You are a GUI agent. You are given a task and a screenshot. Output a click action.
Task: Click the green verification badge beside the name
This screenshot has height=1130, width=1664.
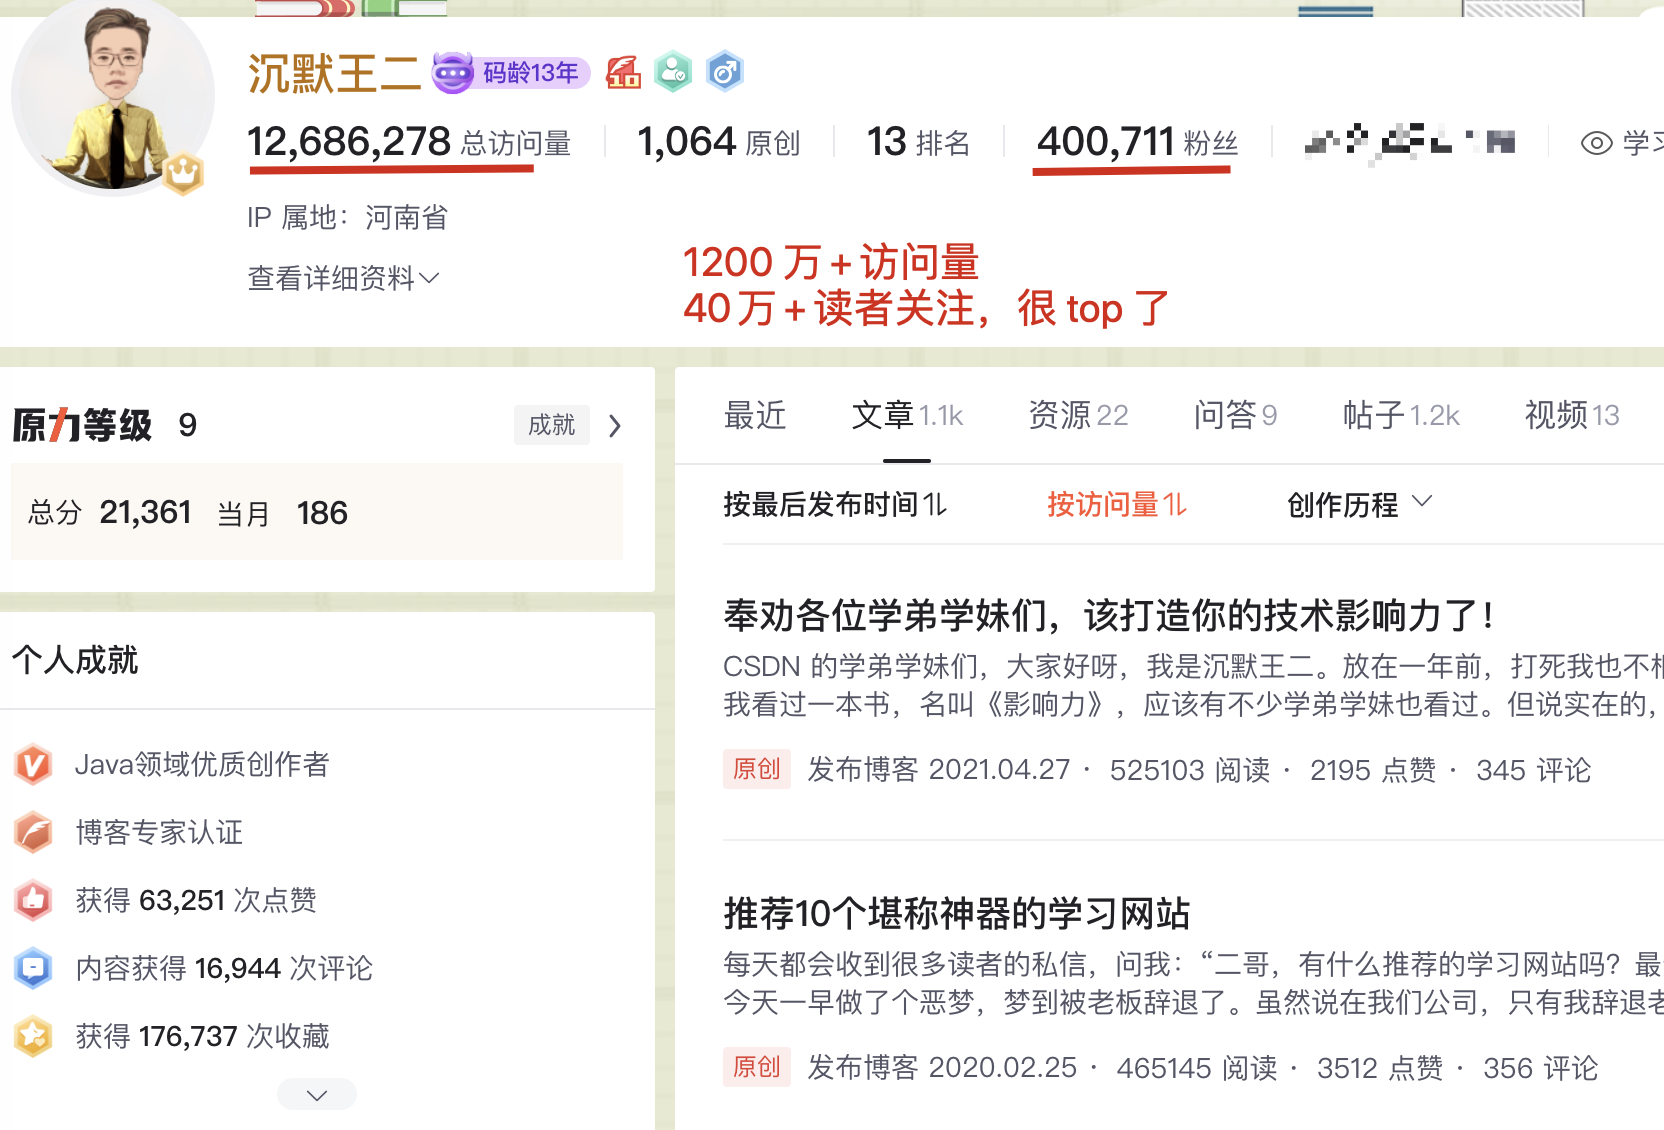point(673,71)
